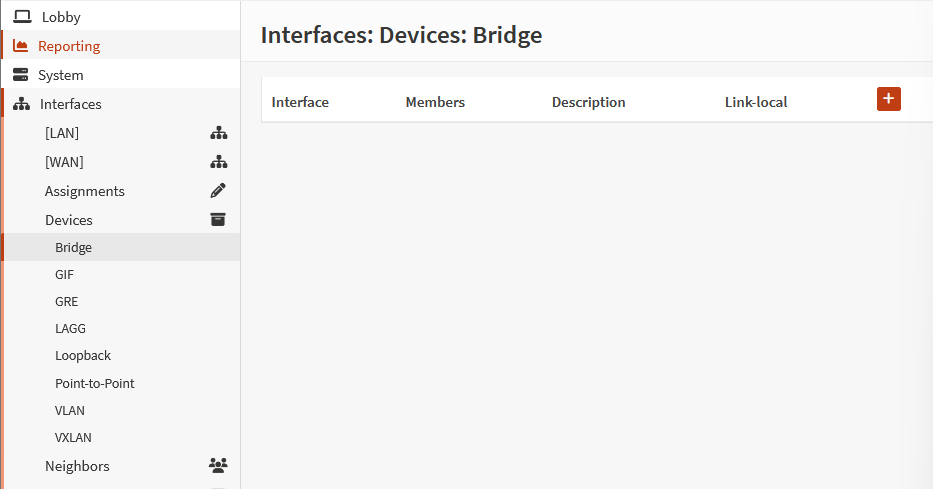Click the pencil icon next to Assignments
Image resolution: width=933 pixels, height=489 pixels.
pos(218,191)
